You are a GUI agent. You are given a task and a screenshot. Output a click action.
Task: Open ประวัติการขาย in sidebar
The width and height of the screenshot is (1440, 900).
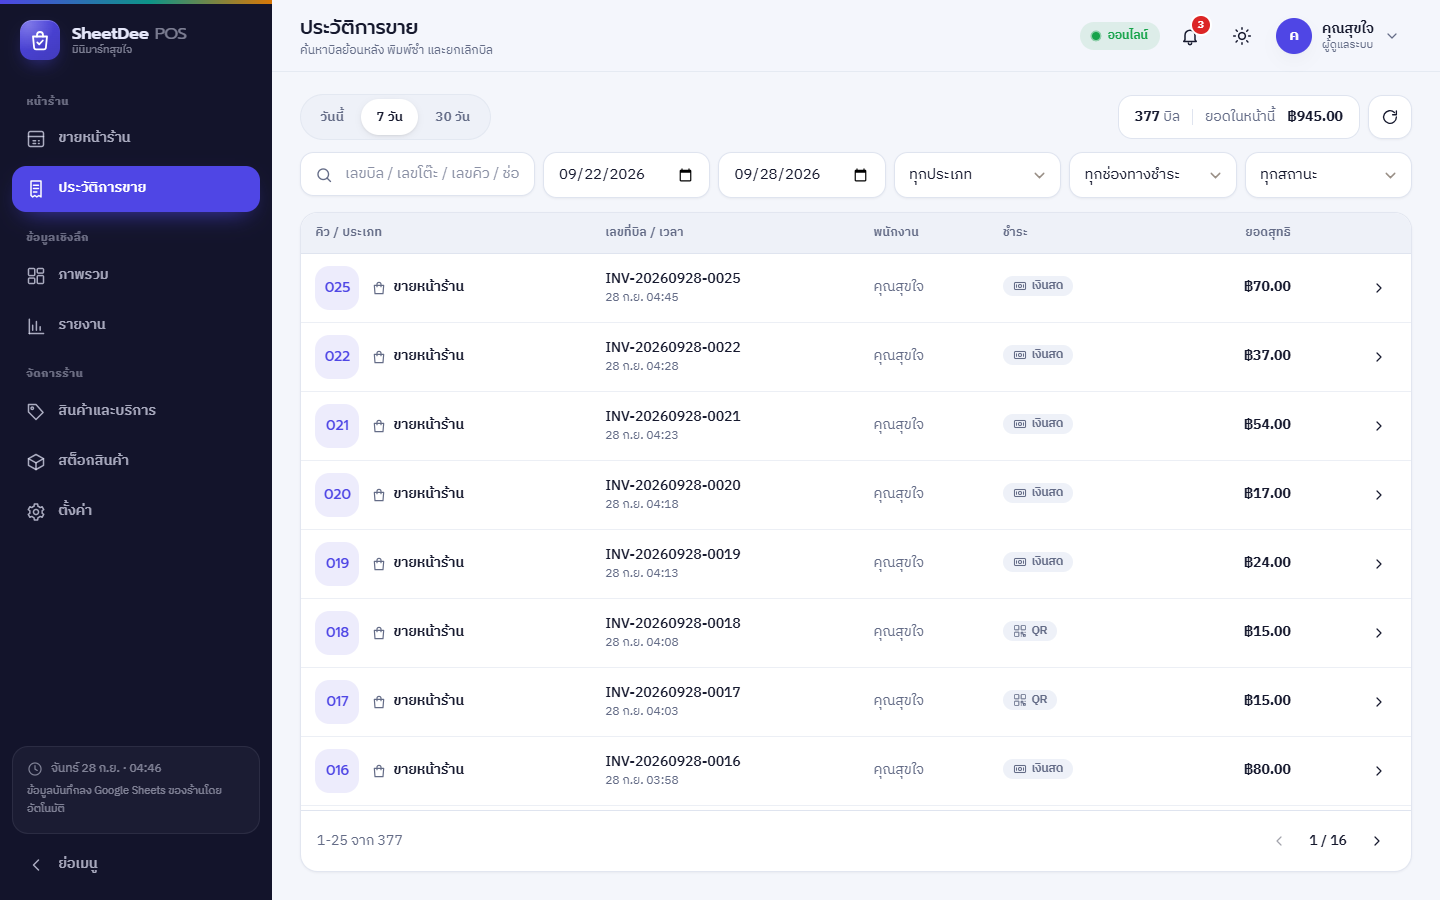click(x=136, y=189)
